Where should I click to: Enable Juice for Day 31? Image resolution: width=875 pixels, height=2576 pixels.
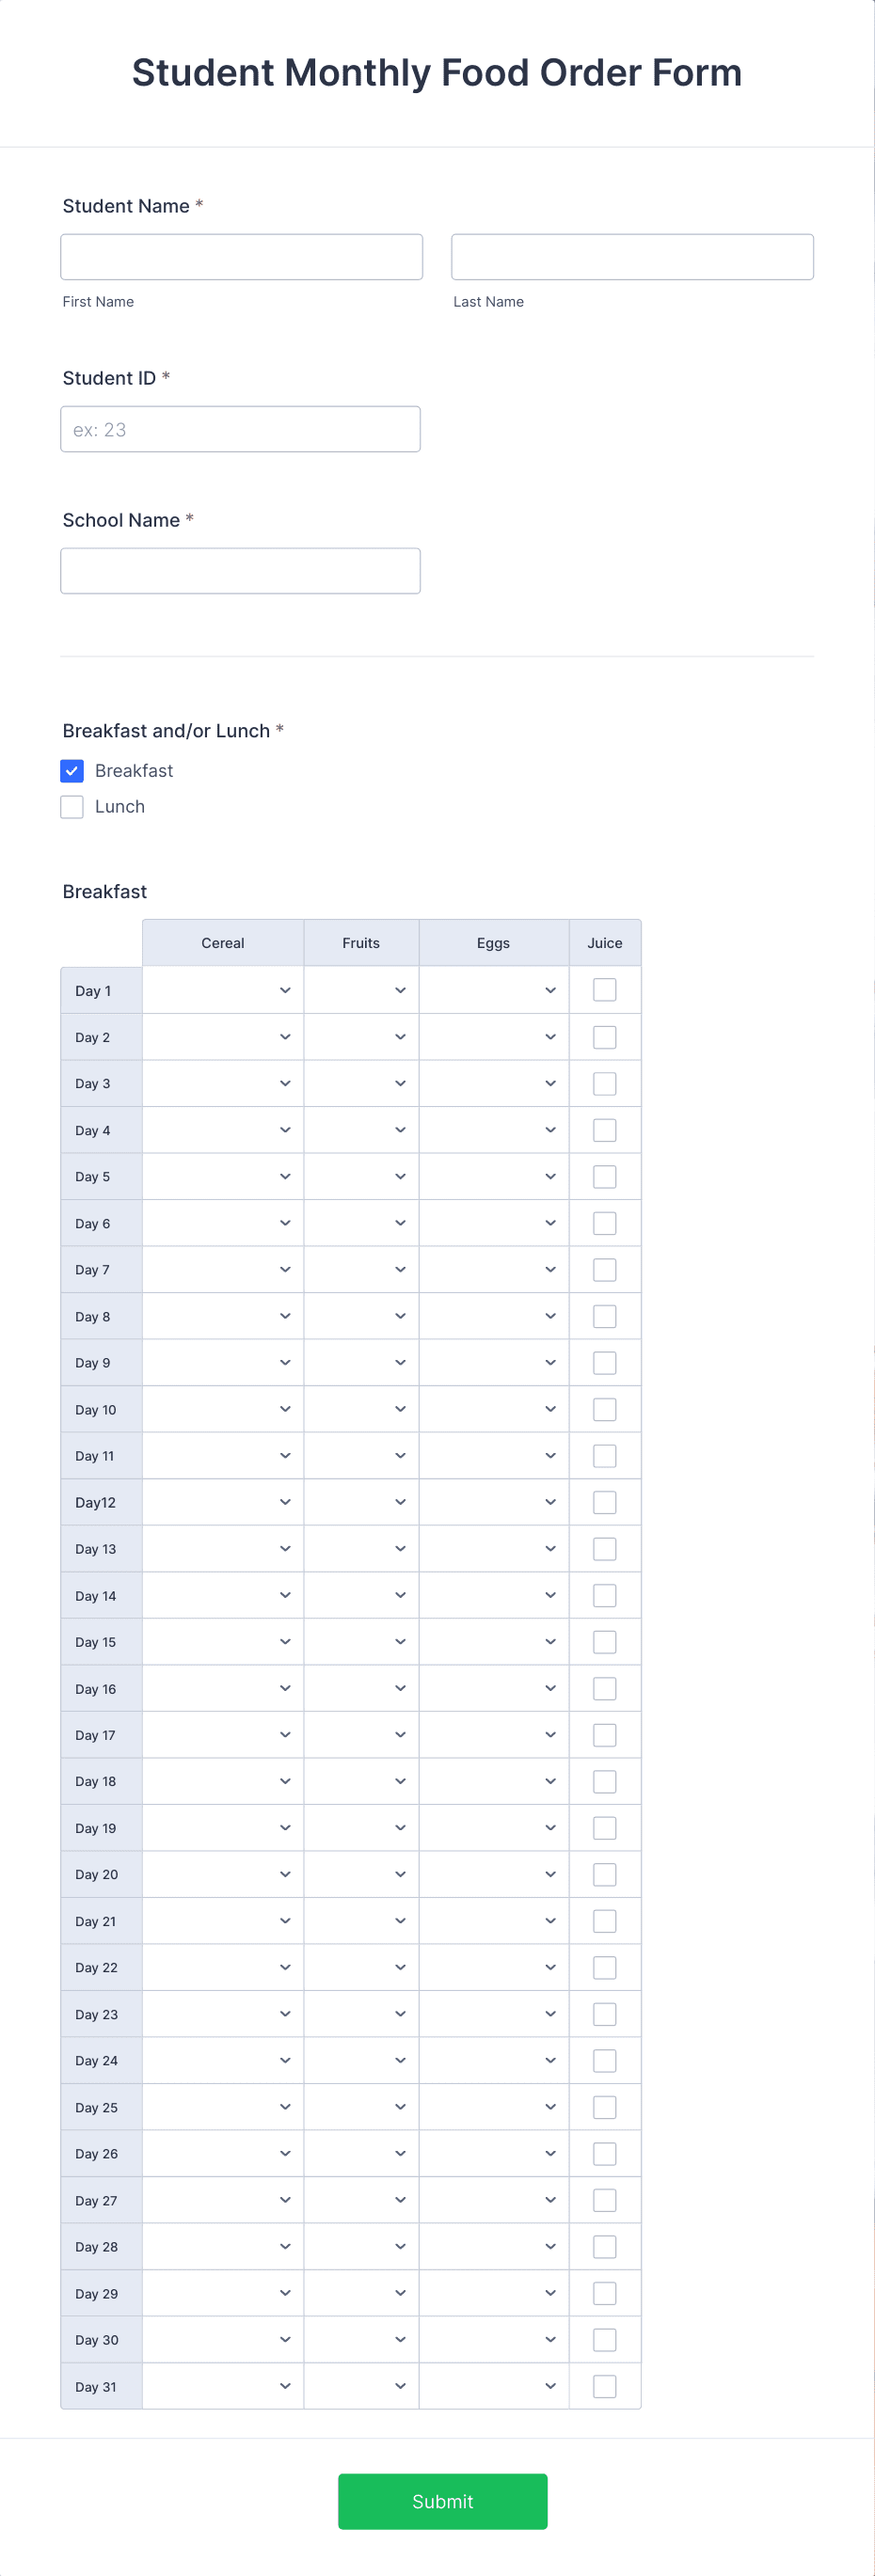coord(604,2386)
